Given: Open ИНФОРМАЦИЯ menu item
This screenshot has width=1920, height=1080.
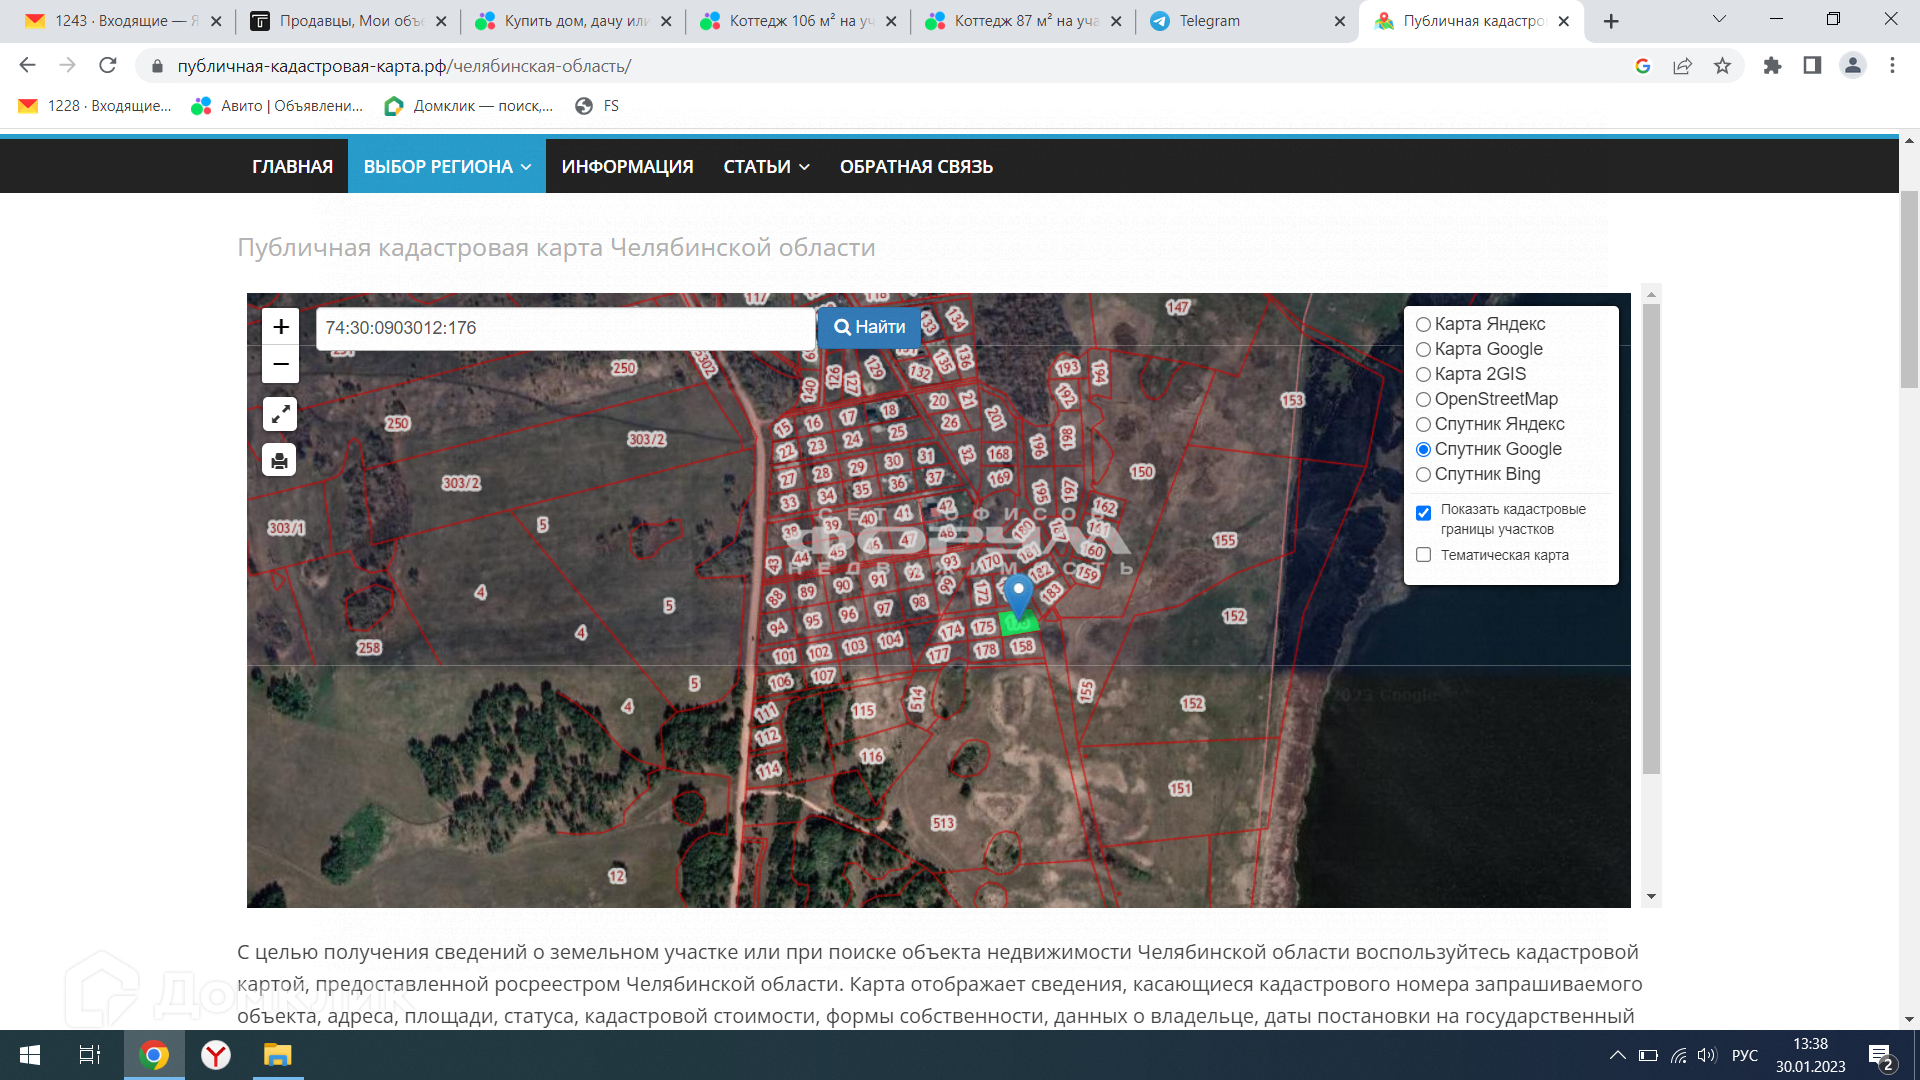Looking at the screenshot, I should 627,167.
